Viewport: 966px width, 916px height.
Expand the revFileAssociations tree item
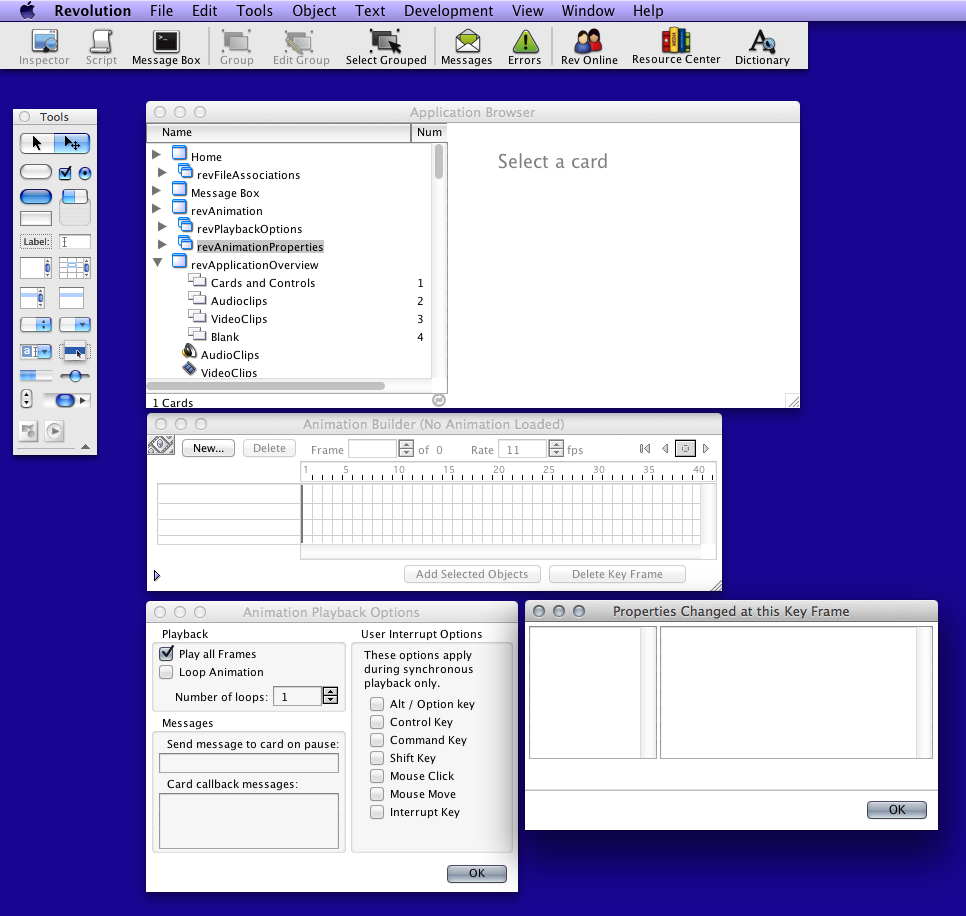[163, 172]
